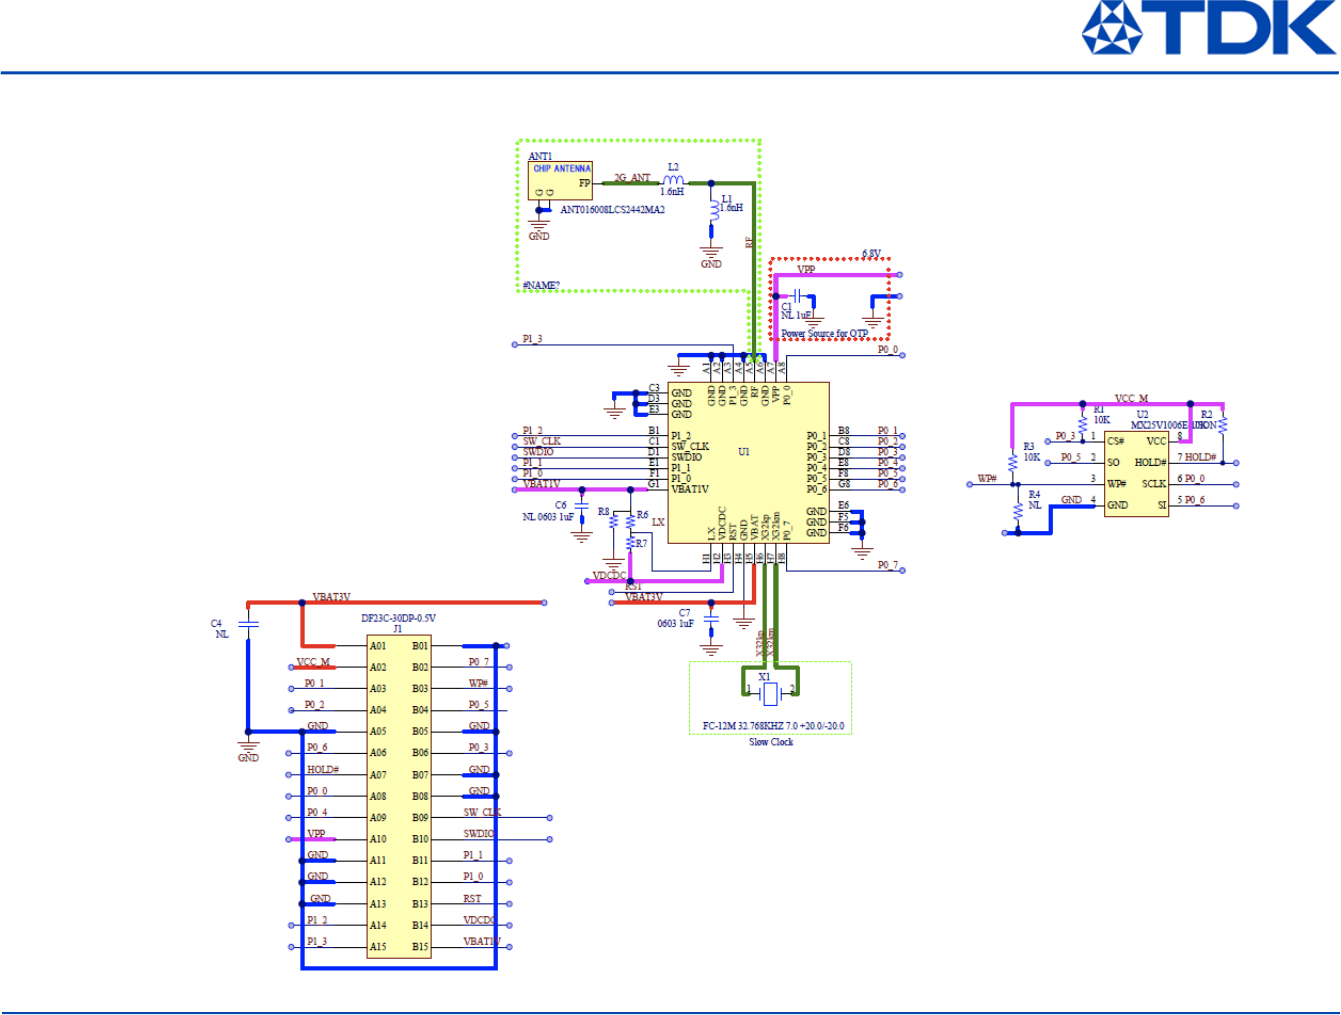Click the 'P1_3' net label at upper left

coord(532,339)
